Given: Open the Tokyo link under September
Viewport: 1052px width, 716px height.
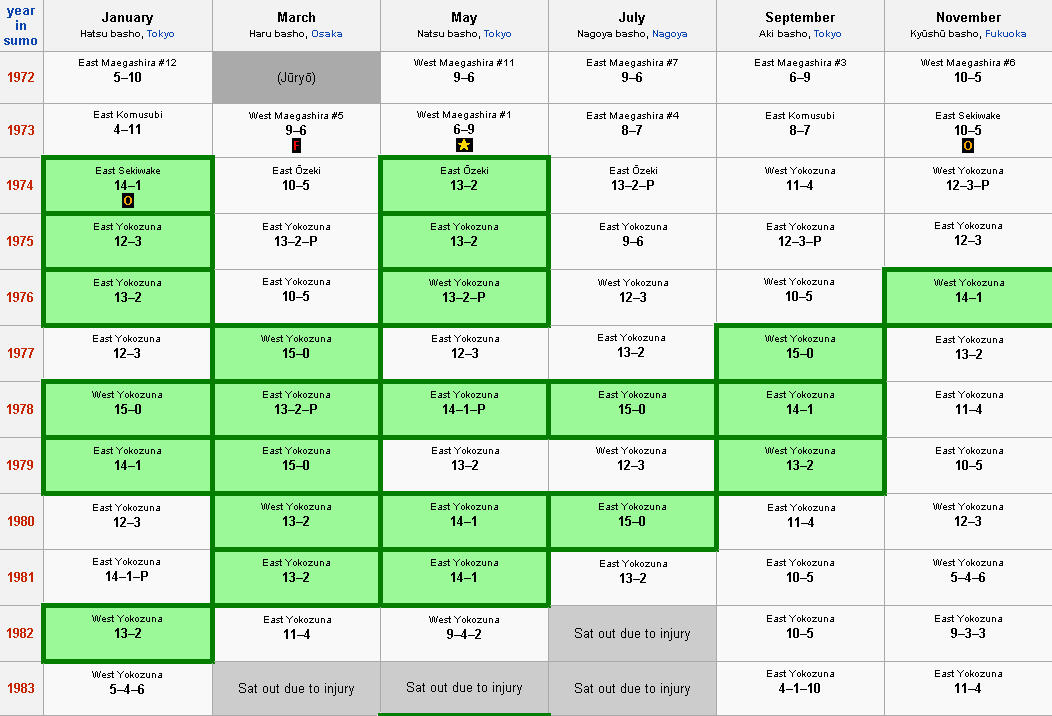Looking at the screenshot, I should tap(827, 34).
